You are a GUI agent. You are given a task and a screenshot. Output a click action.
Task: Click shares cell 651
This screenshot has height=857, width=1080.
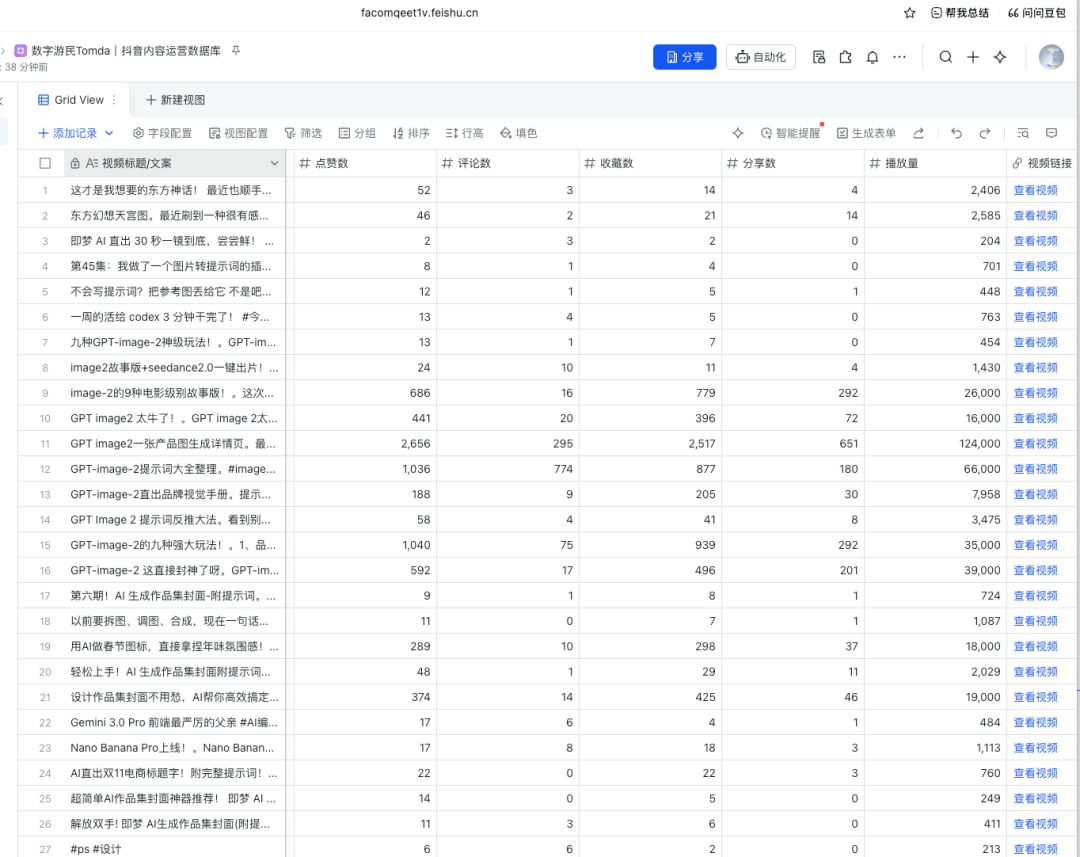point(793,444)
